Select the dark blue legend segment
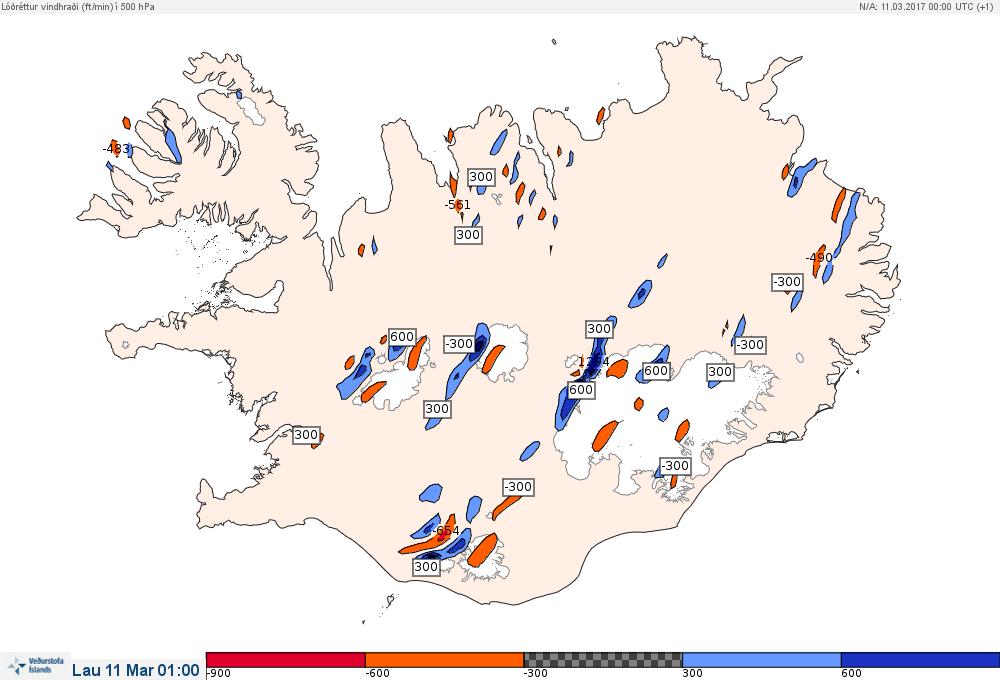The width and height of the screenshot is (1000, 680). pyautogui.click(x=920, y=660)
